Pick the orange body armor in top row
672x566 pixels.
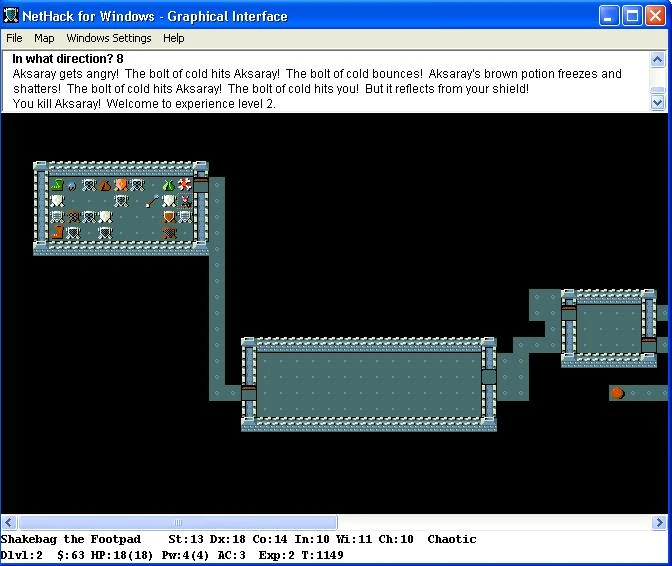coord(121,185)
